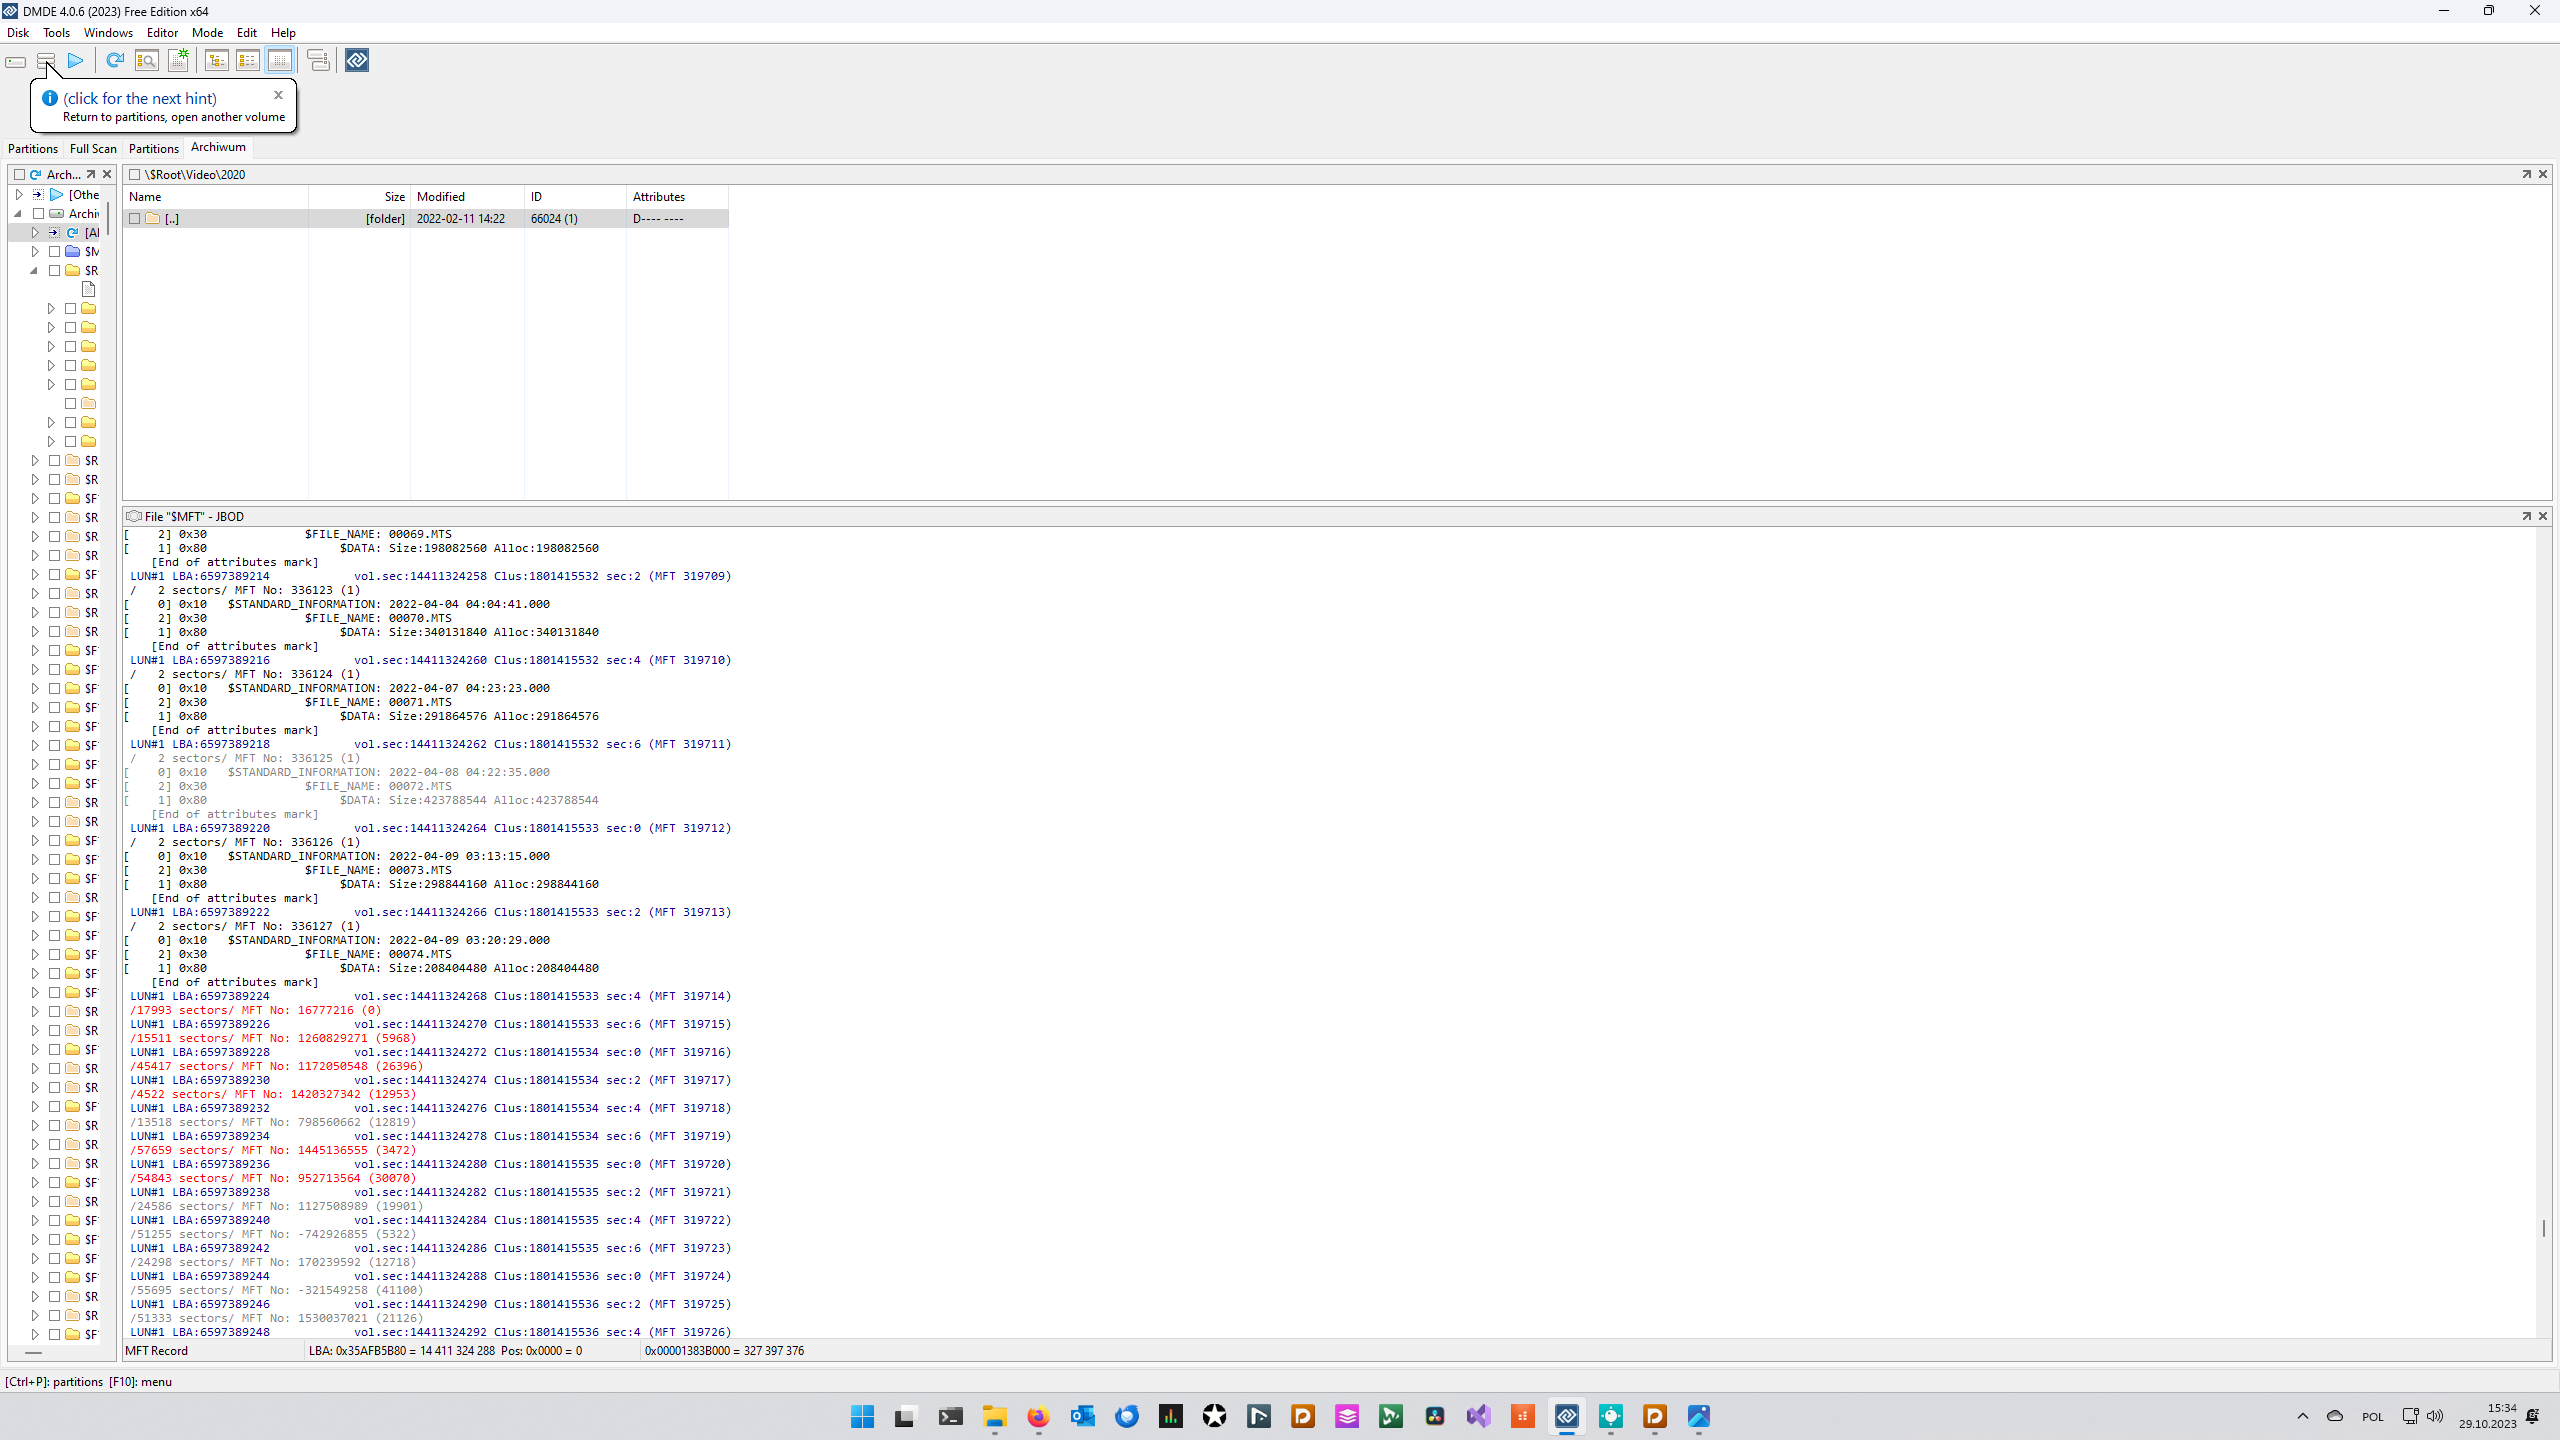Open the Help menu
The image size is (2560, 1440).
tap(283, 32)
